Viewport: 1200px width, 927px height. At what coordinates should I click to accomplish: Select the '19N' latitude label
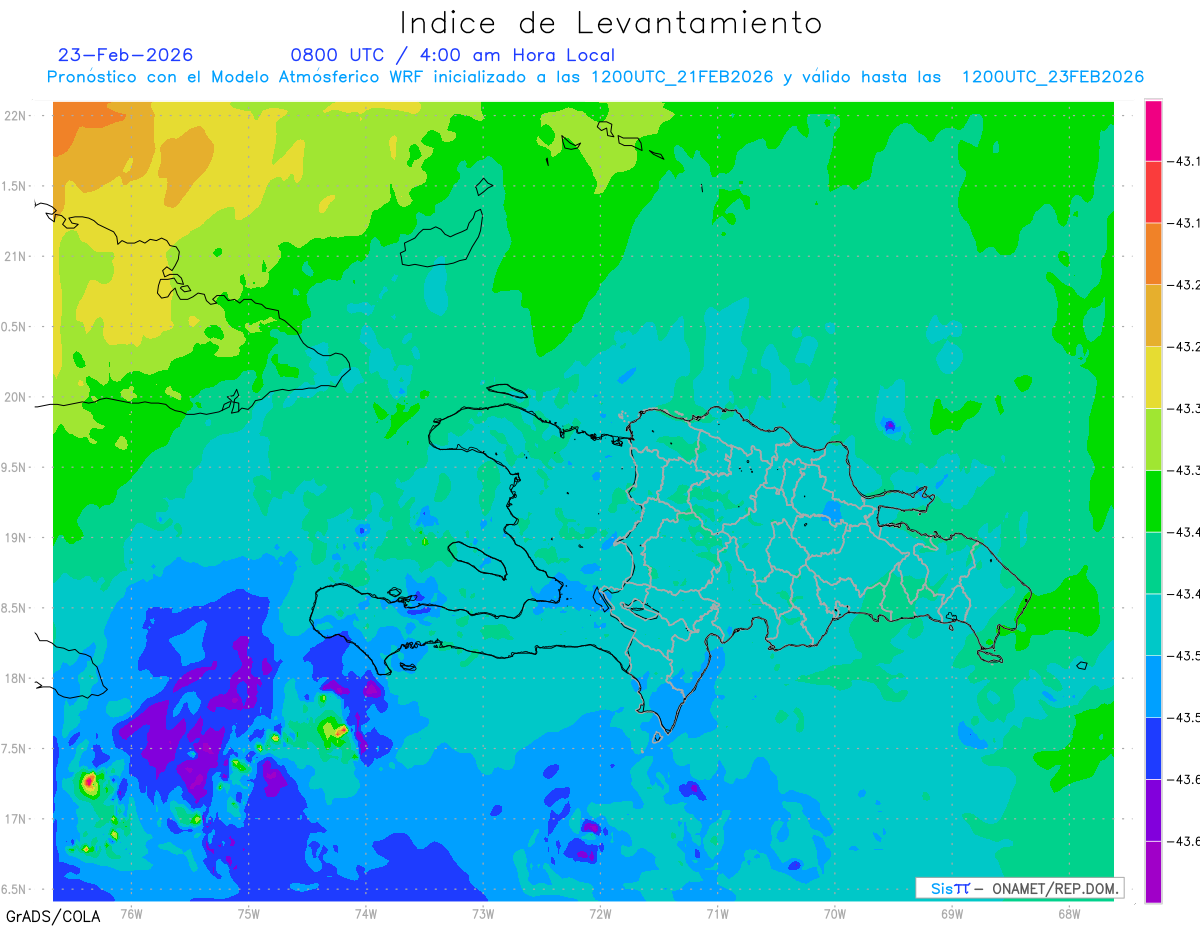(x=14, y=538)
